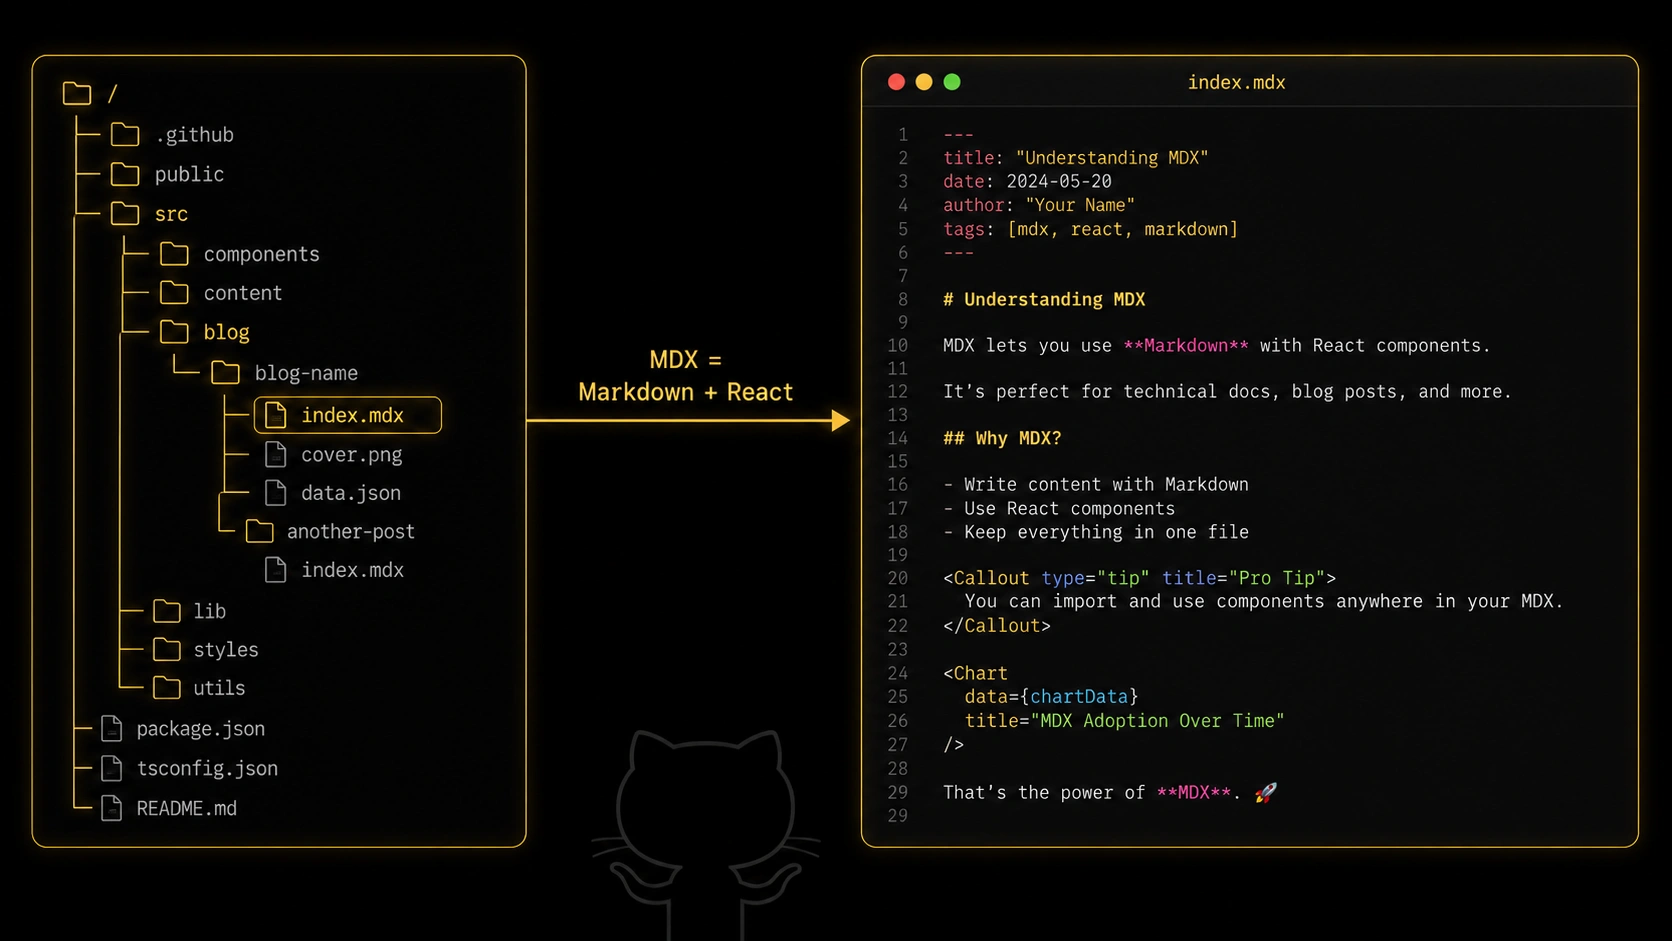Open the utils folder label
1672x941 pixels.
(x=219, y=688)
